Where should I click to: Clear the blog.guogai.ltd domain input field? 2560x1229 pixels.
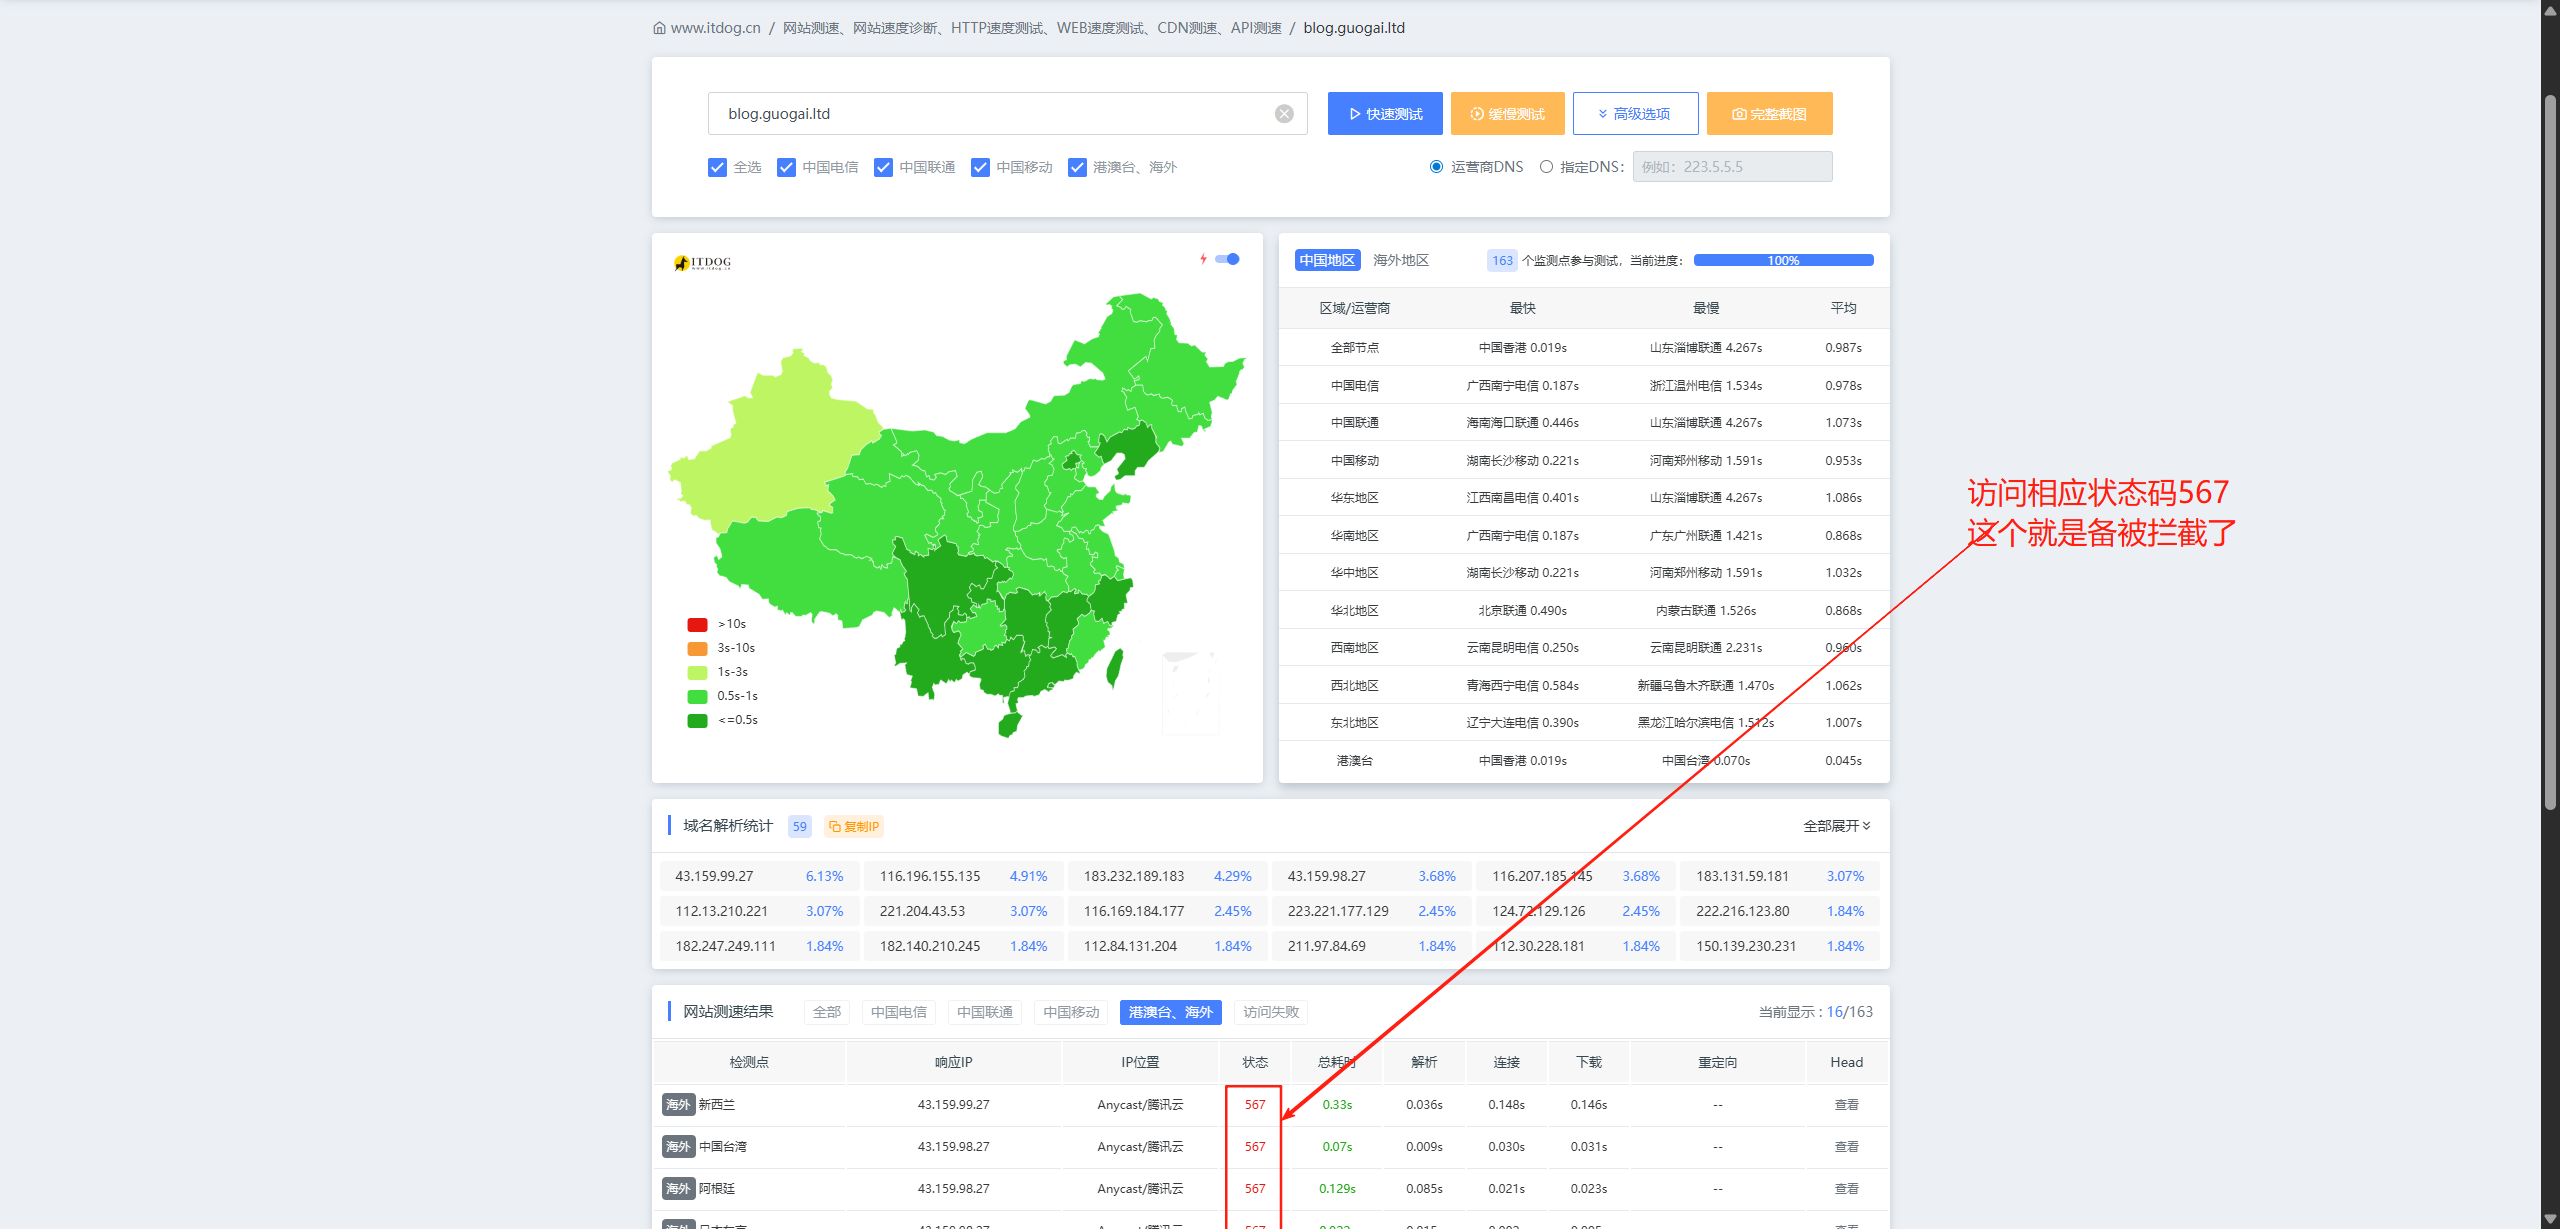[x=1284, y=114]
